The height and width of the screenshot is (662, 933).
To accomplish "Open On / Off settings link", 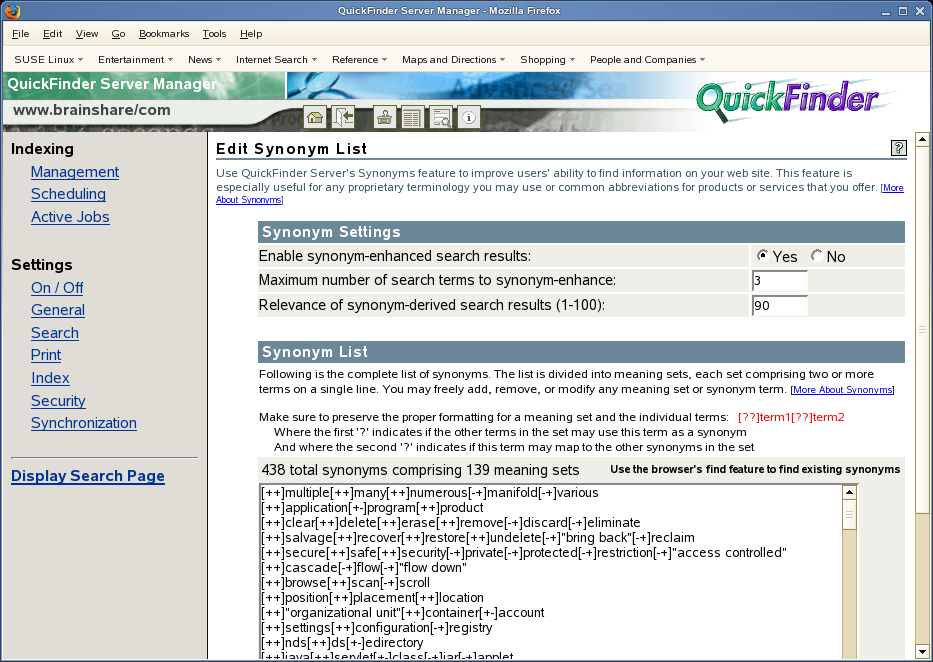I will click(57, 288).
